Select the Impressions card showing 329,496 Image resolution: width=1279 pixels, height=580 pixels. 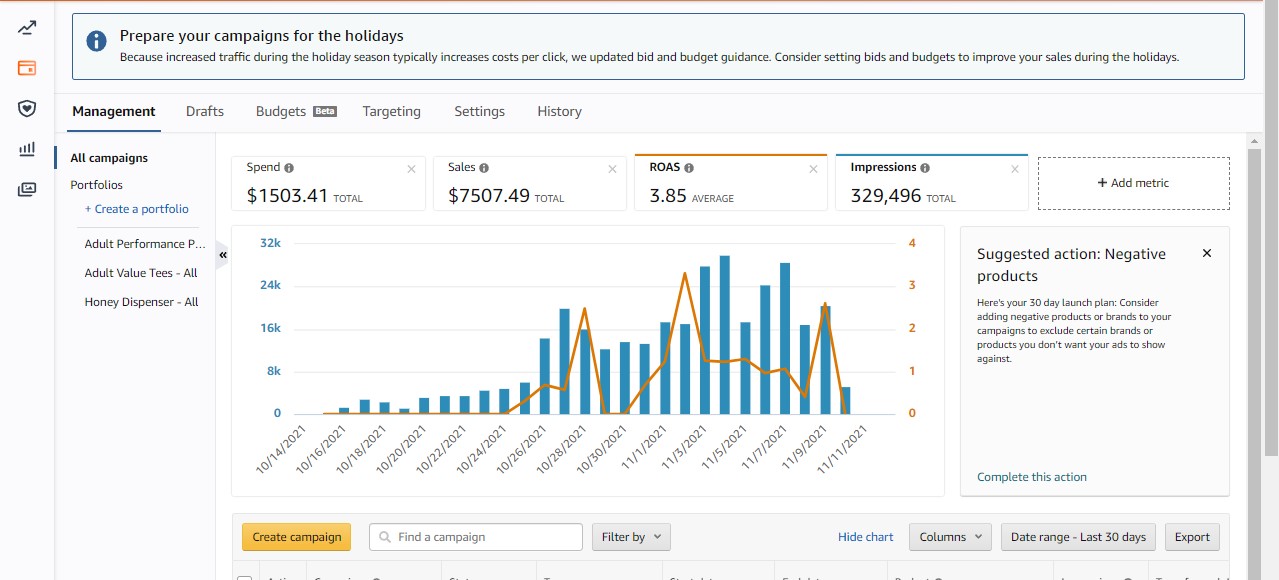coord(931,183)
